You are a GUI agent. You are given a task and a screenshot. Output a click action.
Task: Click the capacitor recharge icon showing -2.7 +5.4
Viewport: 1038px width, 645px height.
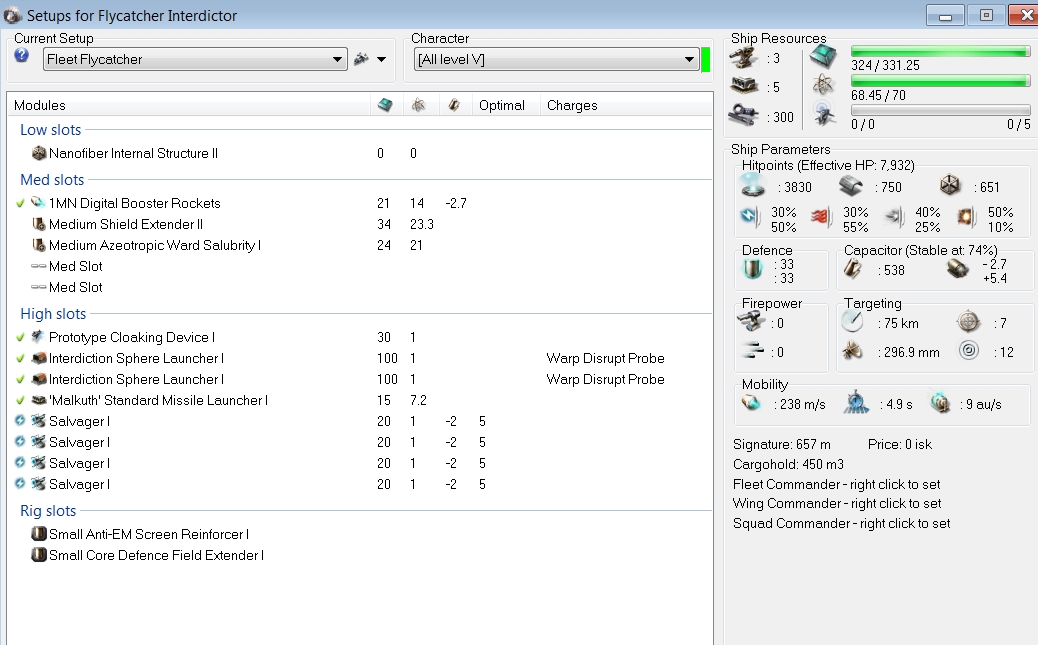958,269
